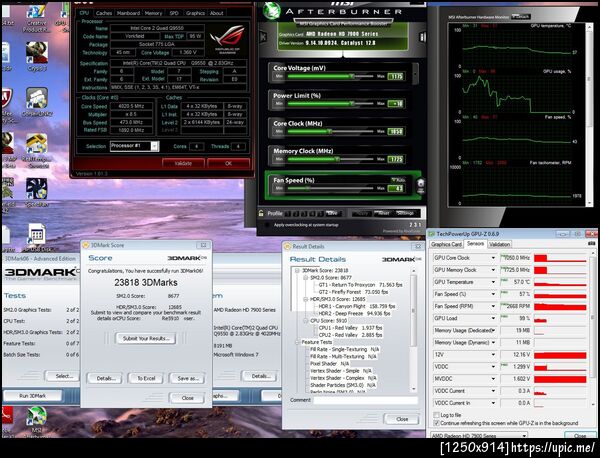Viewport: 600px width, 458px height.
Task: Open the Memory tab in CPU-Z
Action: (x=153, y=13)
